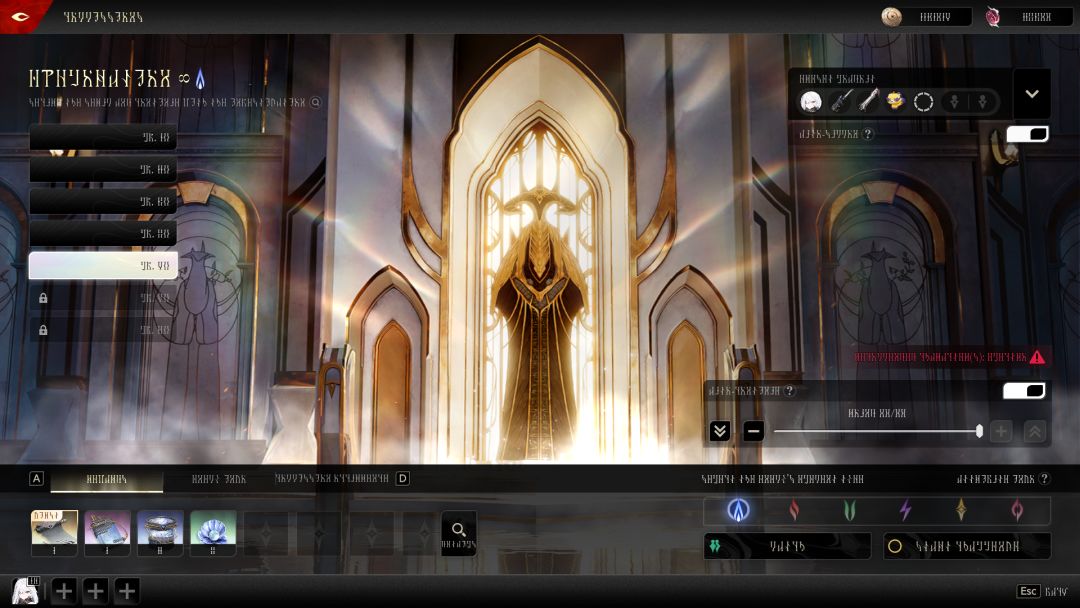
Task: Select the purple lightning element icon
Action: [906, 510]
